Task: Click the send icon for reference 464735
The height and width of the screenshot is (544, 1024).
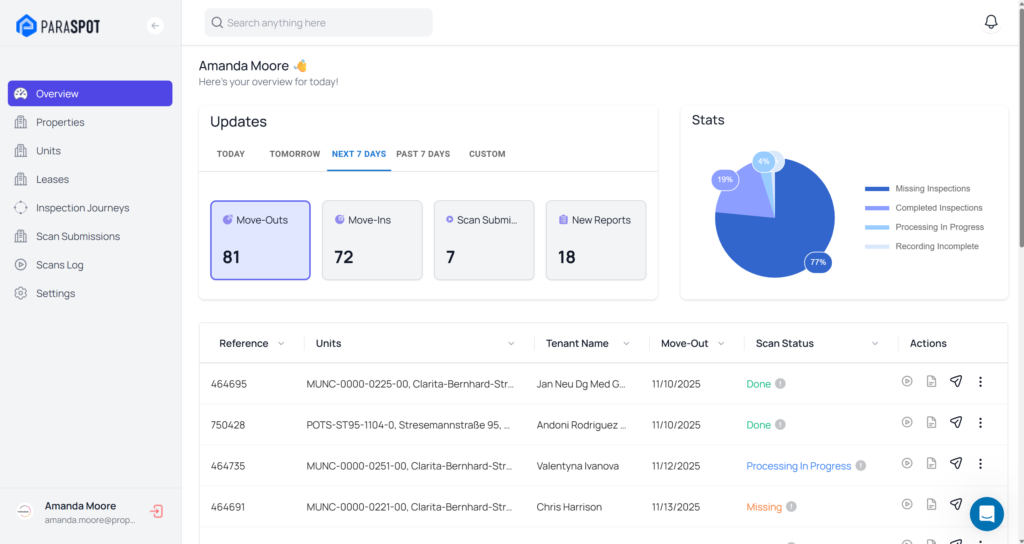Action: click(956, 464)
